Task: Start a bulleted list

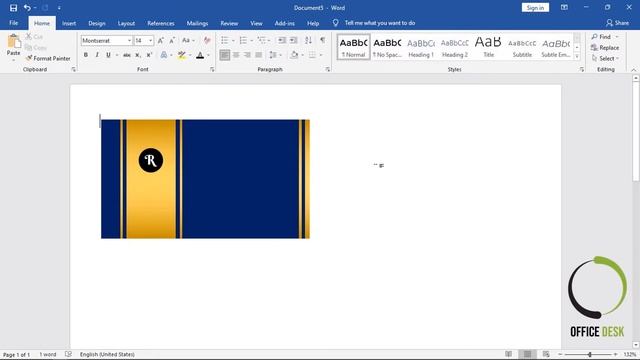Action: pos(224,40)
